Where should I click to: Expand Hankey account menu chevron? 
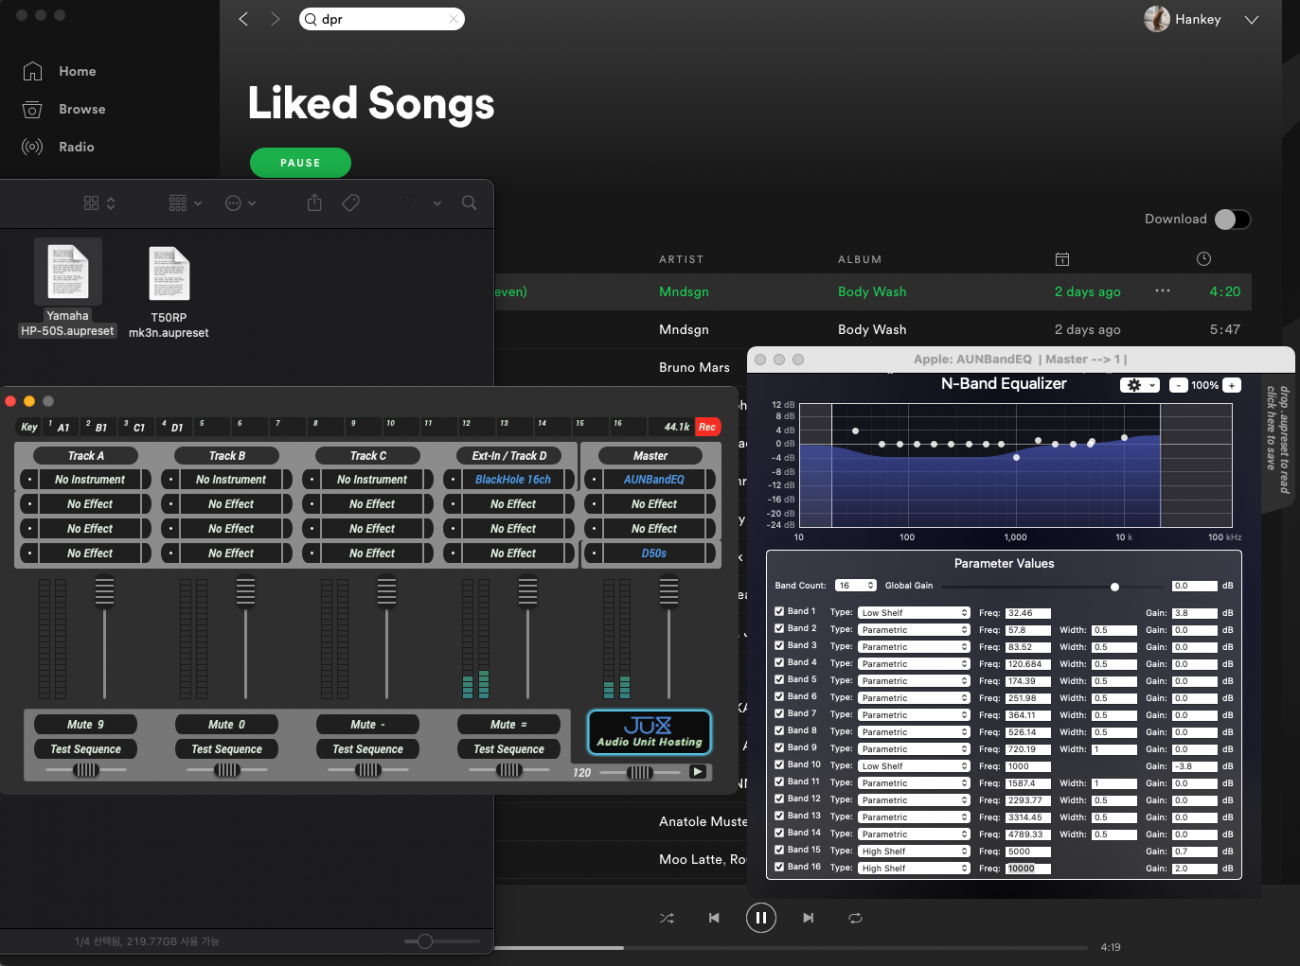1251,19
